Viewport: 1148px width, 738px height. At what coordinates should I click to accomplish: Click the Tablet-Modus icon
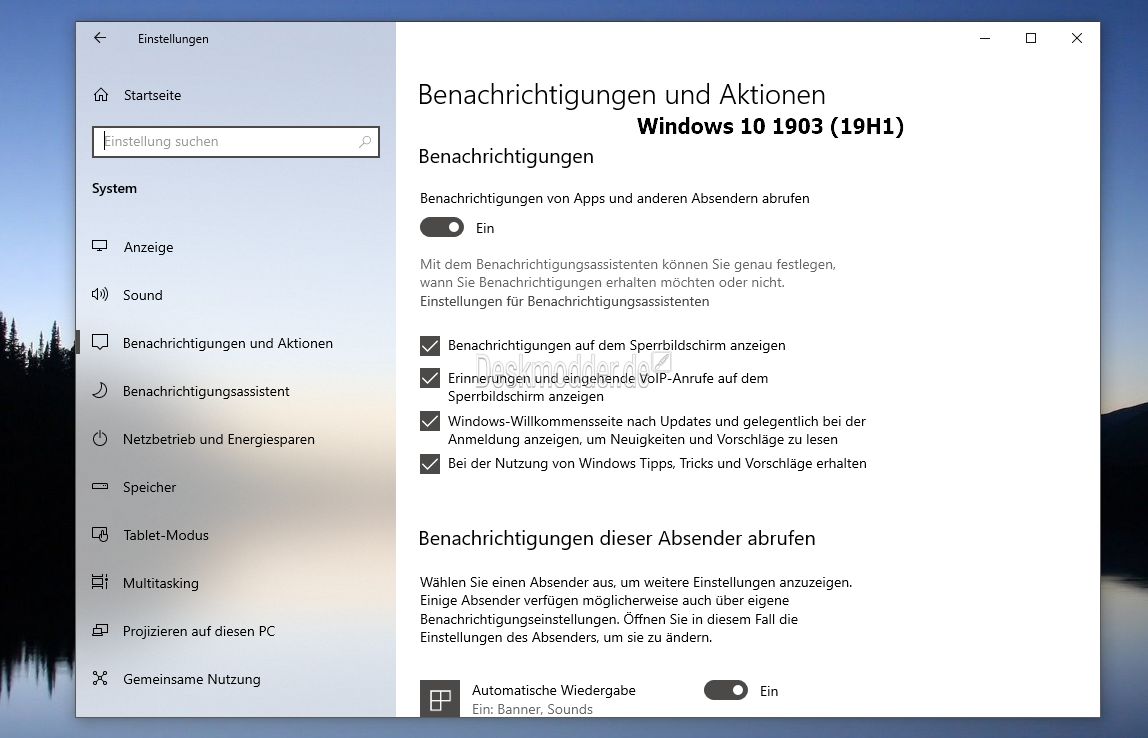[x=100, y=534]
